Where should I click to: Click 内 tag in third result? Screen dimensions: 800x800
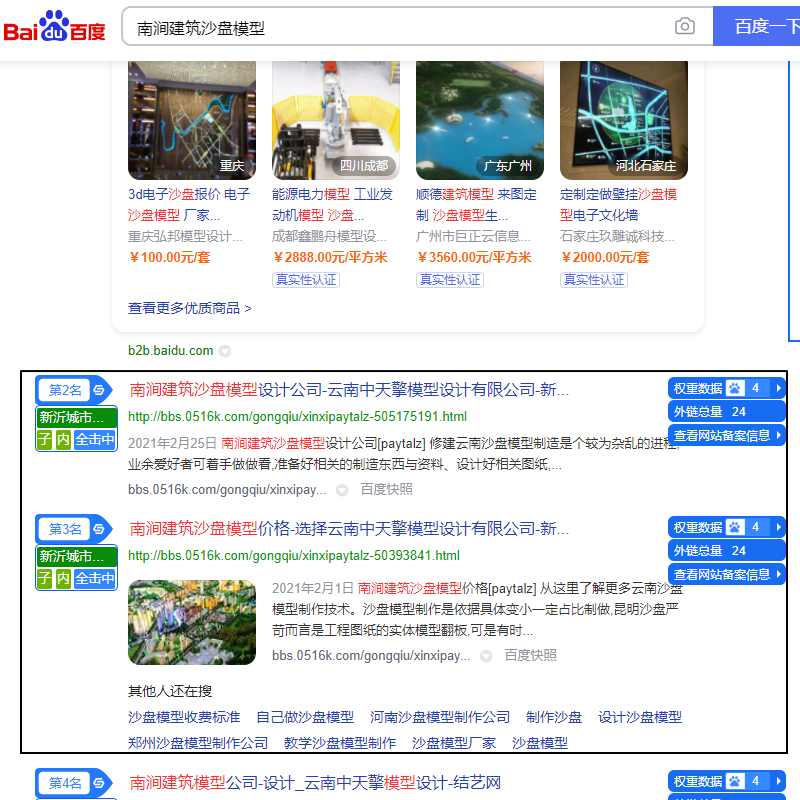pyautogui.click(x=63, y=578)
